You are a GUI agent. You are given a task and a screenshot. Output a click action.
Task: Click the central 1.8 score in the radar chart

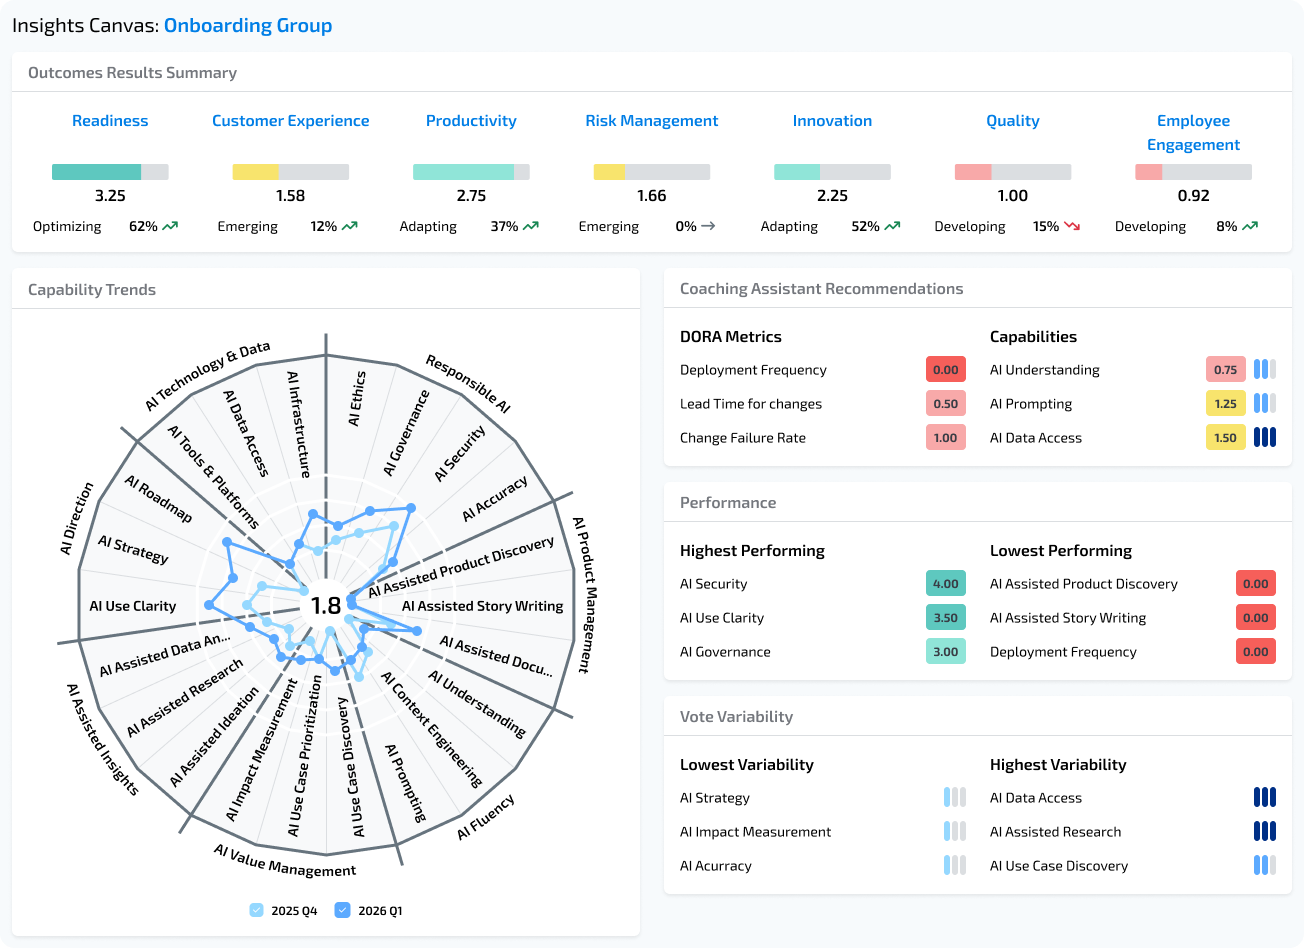(325, 604)
